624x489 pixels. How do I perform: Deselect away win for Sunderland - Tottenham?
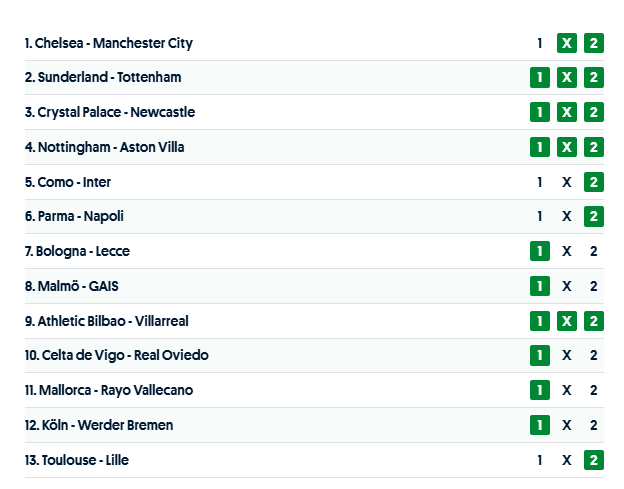click(x=594, y=78)
